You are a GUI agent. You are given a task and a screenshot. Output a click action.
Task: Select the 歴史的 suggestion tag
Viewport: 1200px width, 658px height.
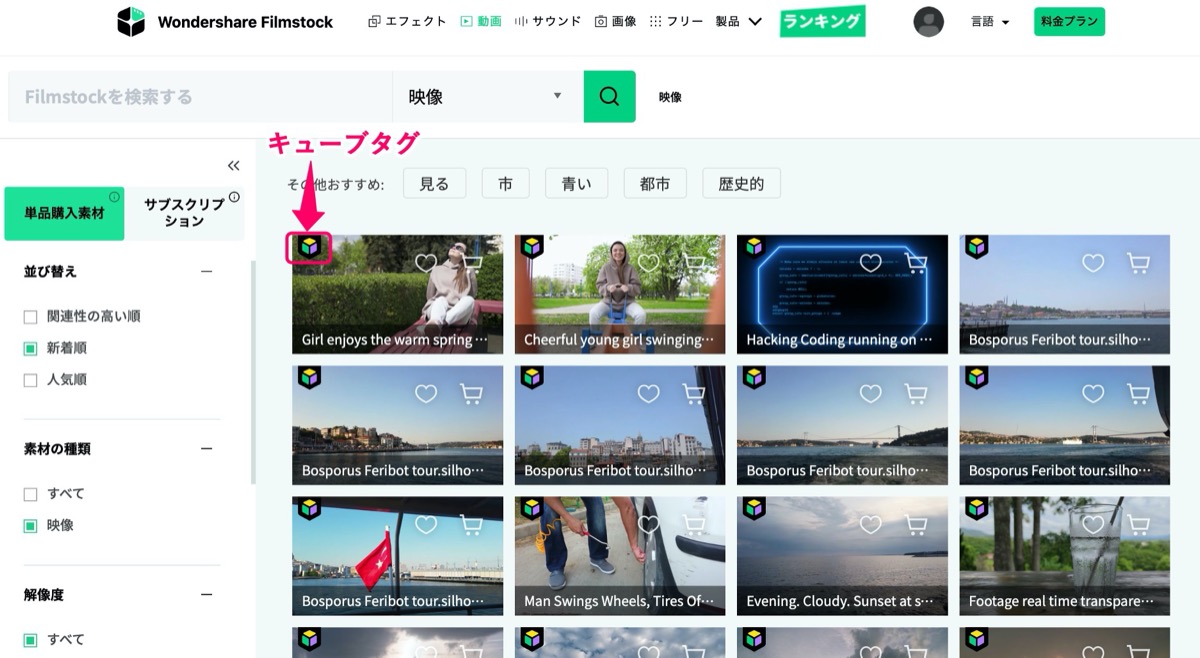pyautogui.click(x=741, y=184)
